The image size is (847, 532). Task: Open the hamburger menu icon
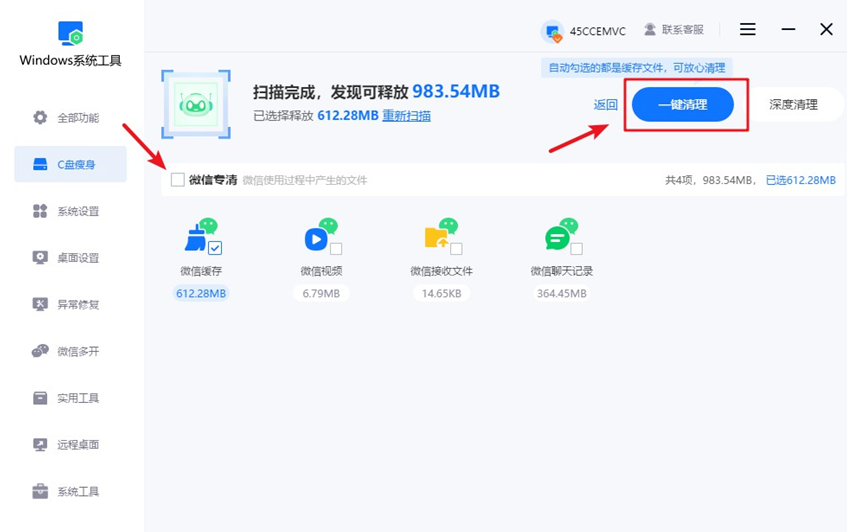click(x=748, y=29)
